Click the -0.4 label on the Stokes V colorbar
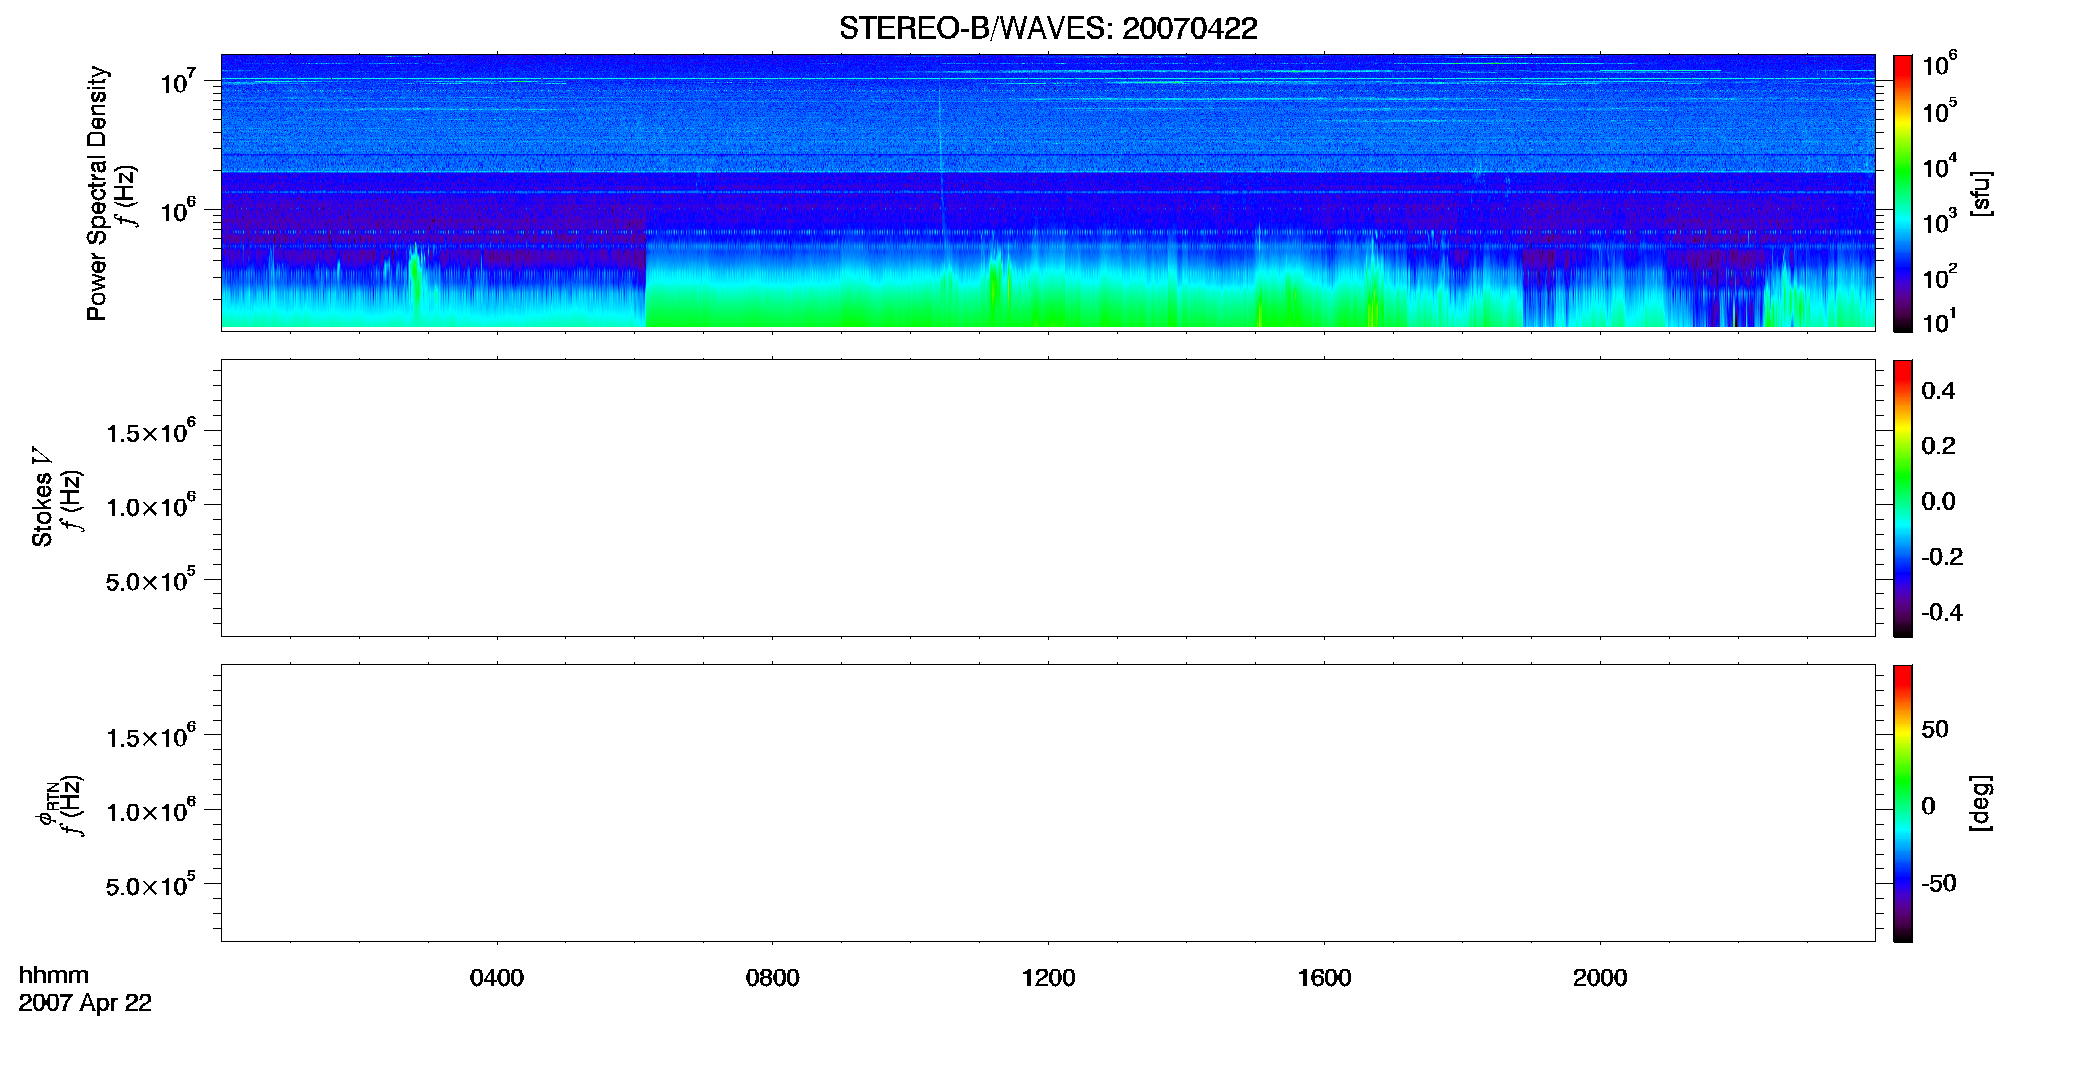2096x1080 pixels. [1942, 613]
